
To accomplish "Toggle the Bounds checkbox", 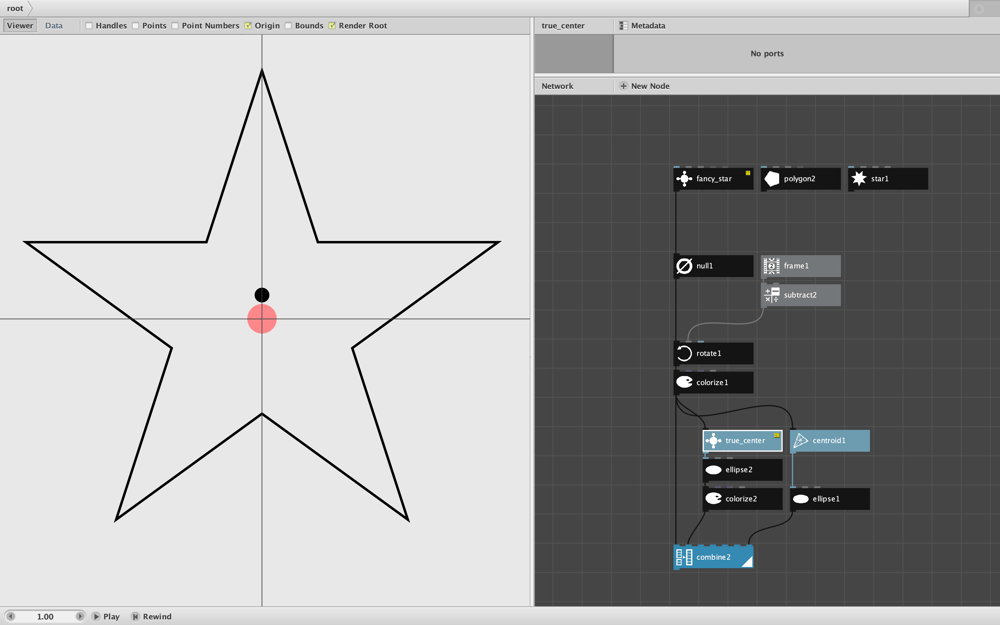I will pyautogui.click(x=288, y=26).
